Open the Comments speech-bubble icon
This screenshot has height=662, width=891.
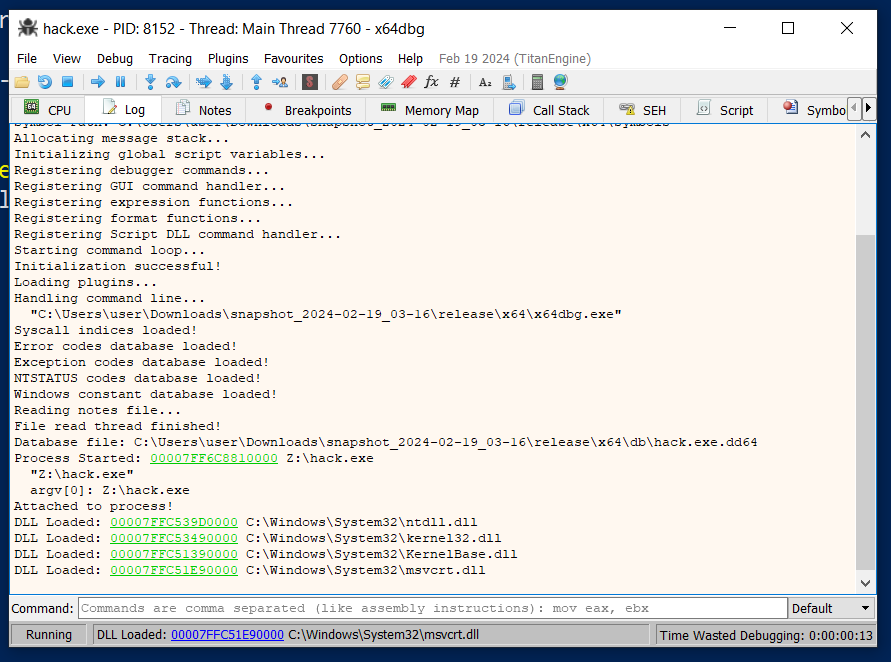pyautogui.click(x=363, y=82)
